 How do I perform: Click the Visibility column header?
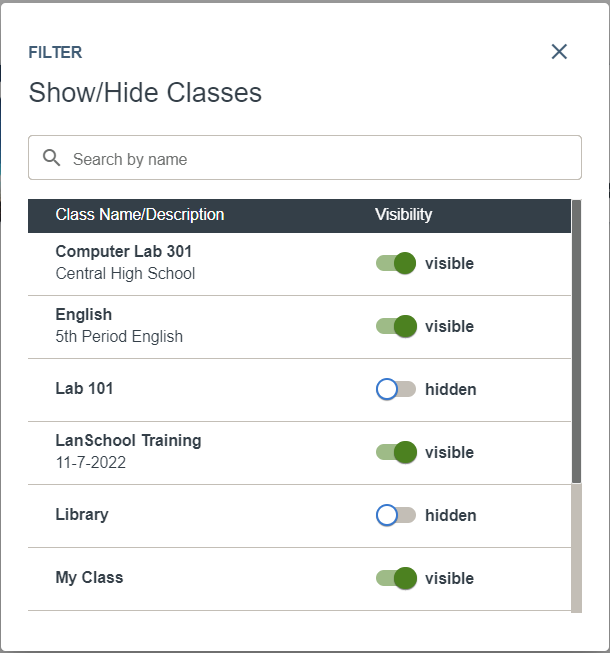tap(403, 215)
